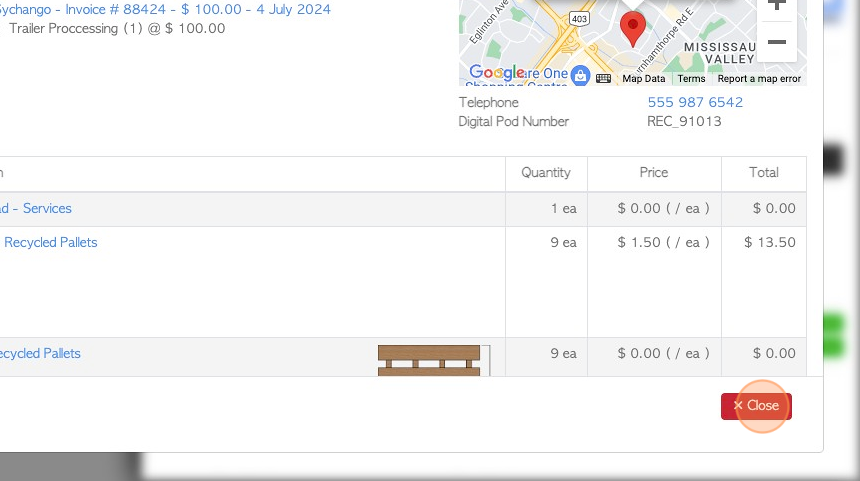Zoom out the map with minus button
Image resolution: width=860 pixels, height=481 pixels.
[776, 43]
